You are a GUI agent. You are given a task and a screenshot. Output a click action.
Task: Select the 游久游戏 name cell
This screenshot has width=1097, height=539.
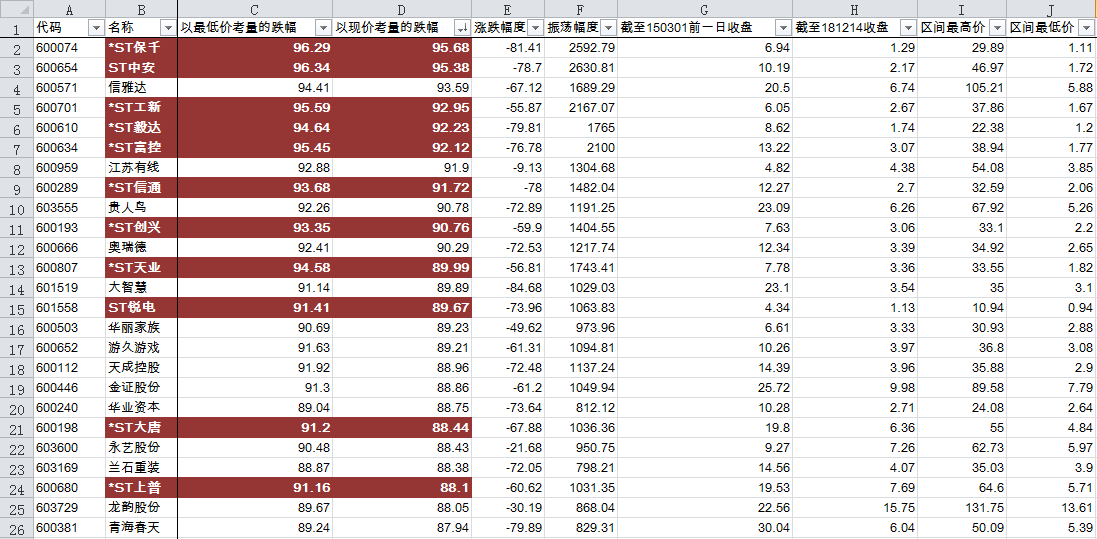141,347
